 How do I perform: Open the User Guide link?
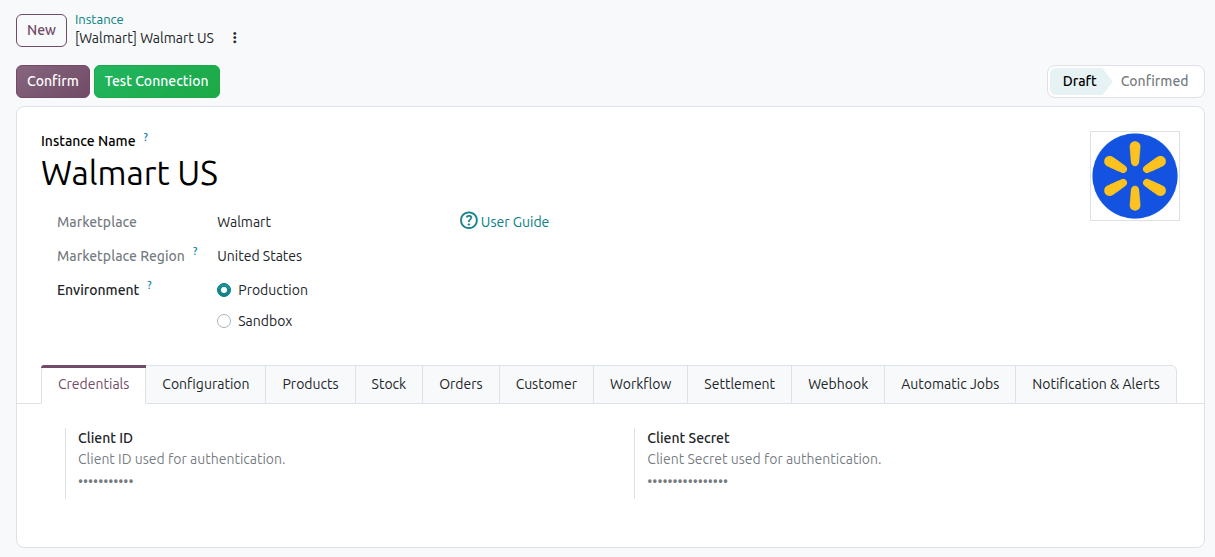coord(515,222)
